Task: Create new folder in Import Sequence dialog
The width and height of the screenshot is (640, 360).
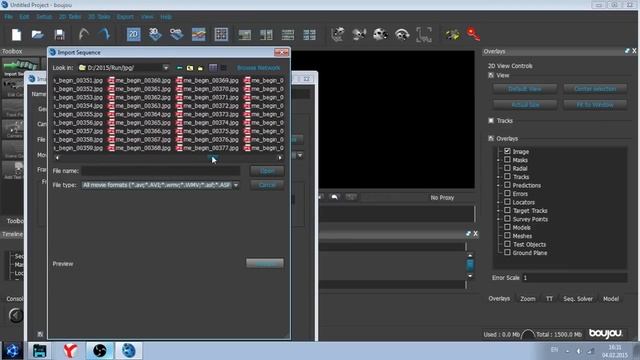Action: click(x=200, y=68)
